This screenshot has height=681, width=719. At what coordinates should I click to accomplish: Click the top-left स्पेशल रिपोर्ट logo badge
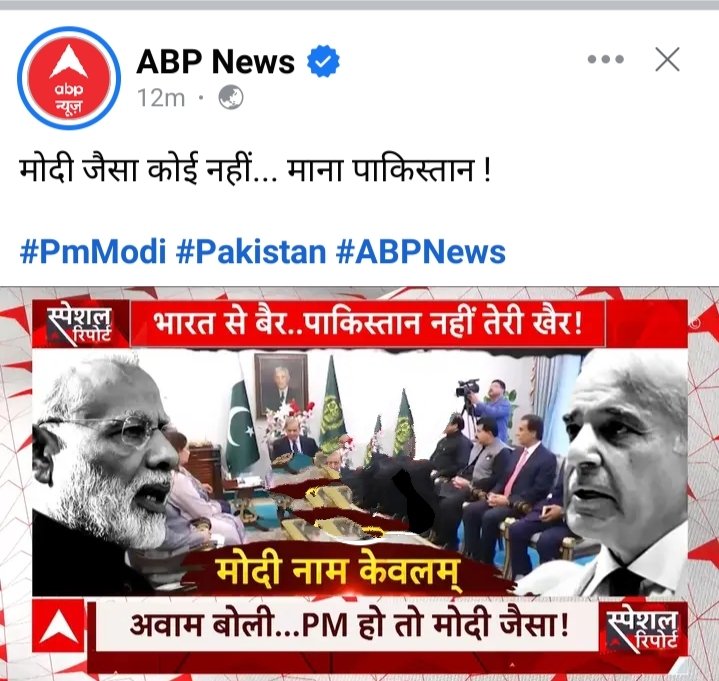pos(80,325)
